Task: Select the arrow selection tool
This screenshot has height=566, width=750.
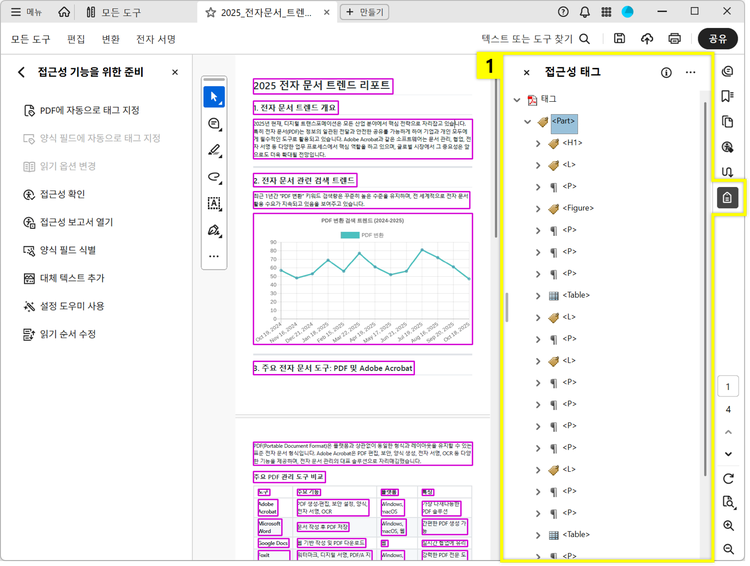Action: coord(214,97)
